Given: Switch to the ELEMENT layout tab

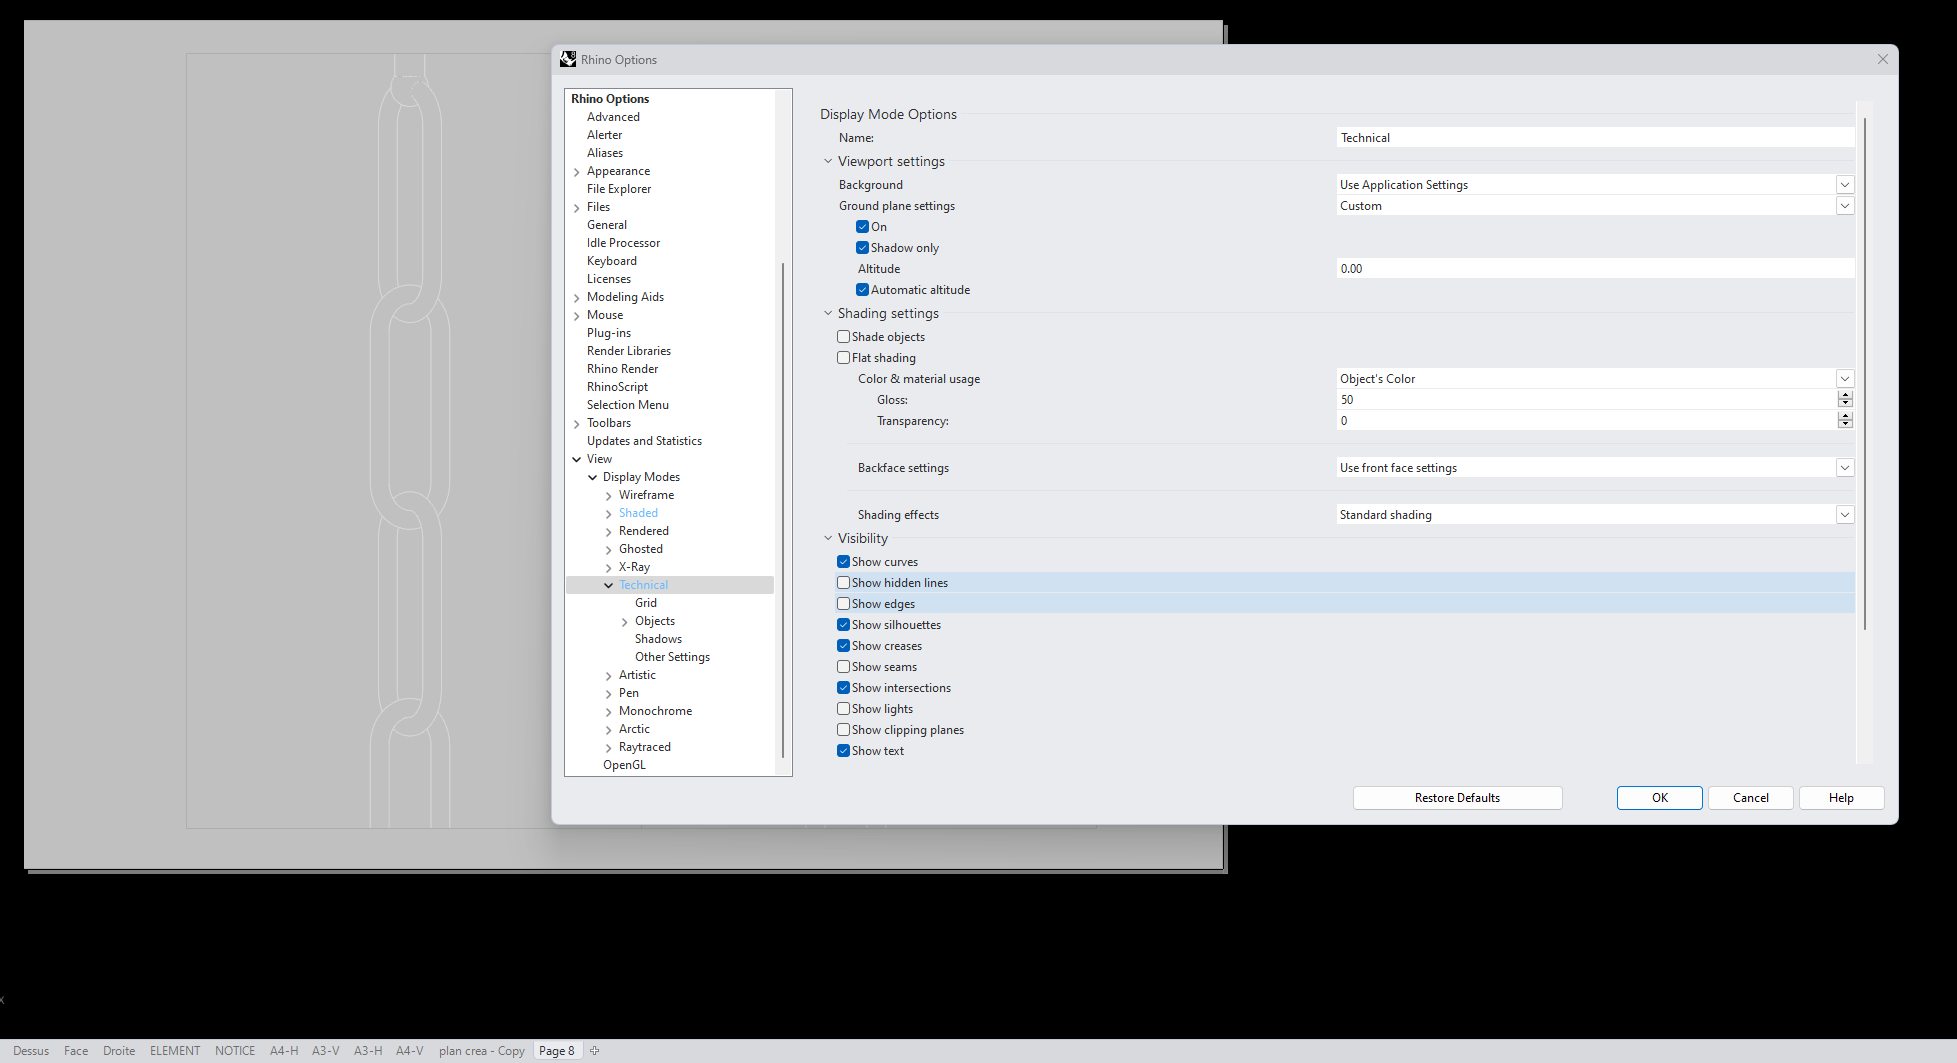Looking at the screenshot, I should coord(175,1051).
